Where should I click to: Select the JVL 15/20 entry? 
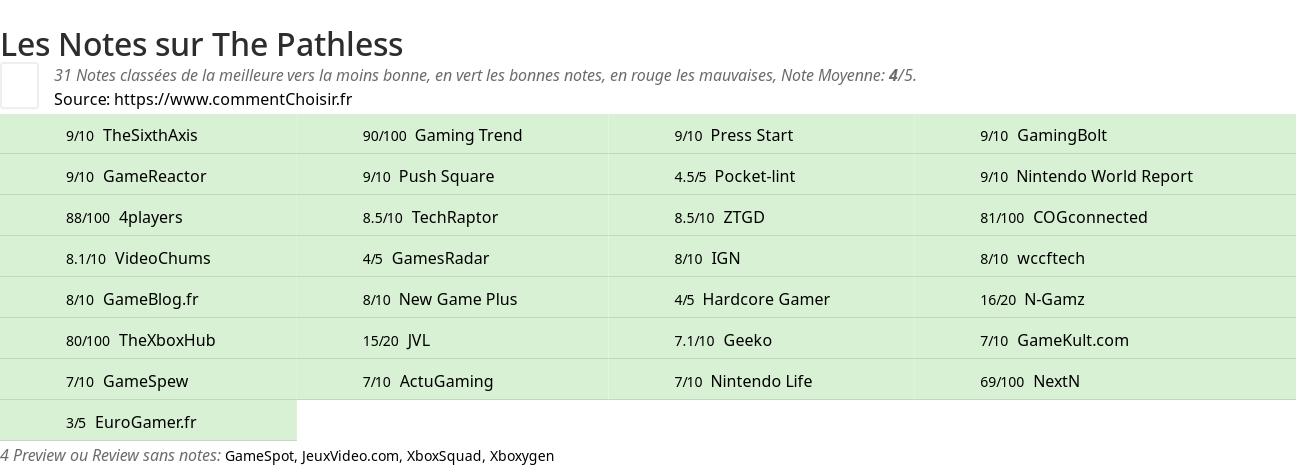click(x=452, y=340)
